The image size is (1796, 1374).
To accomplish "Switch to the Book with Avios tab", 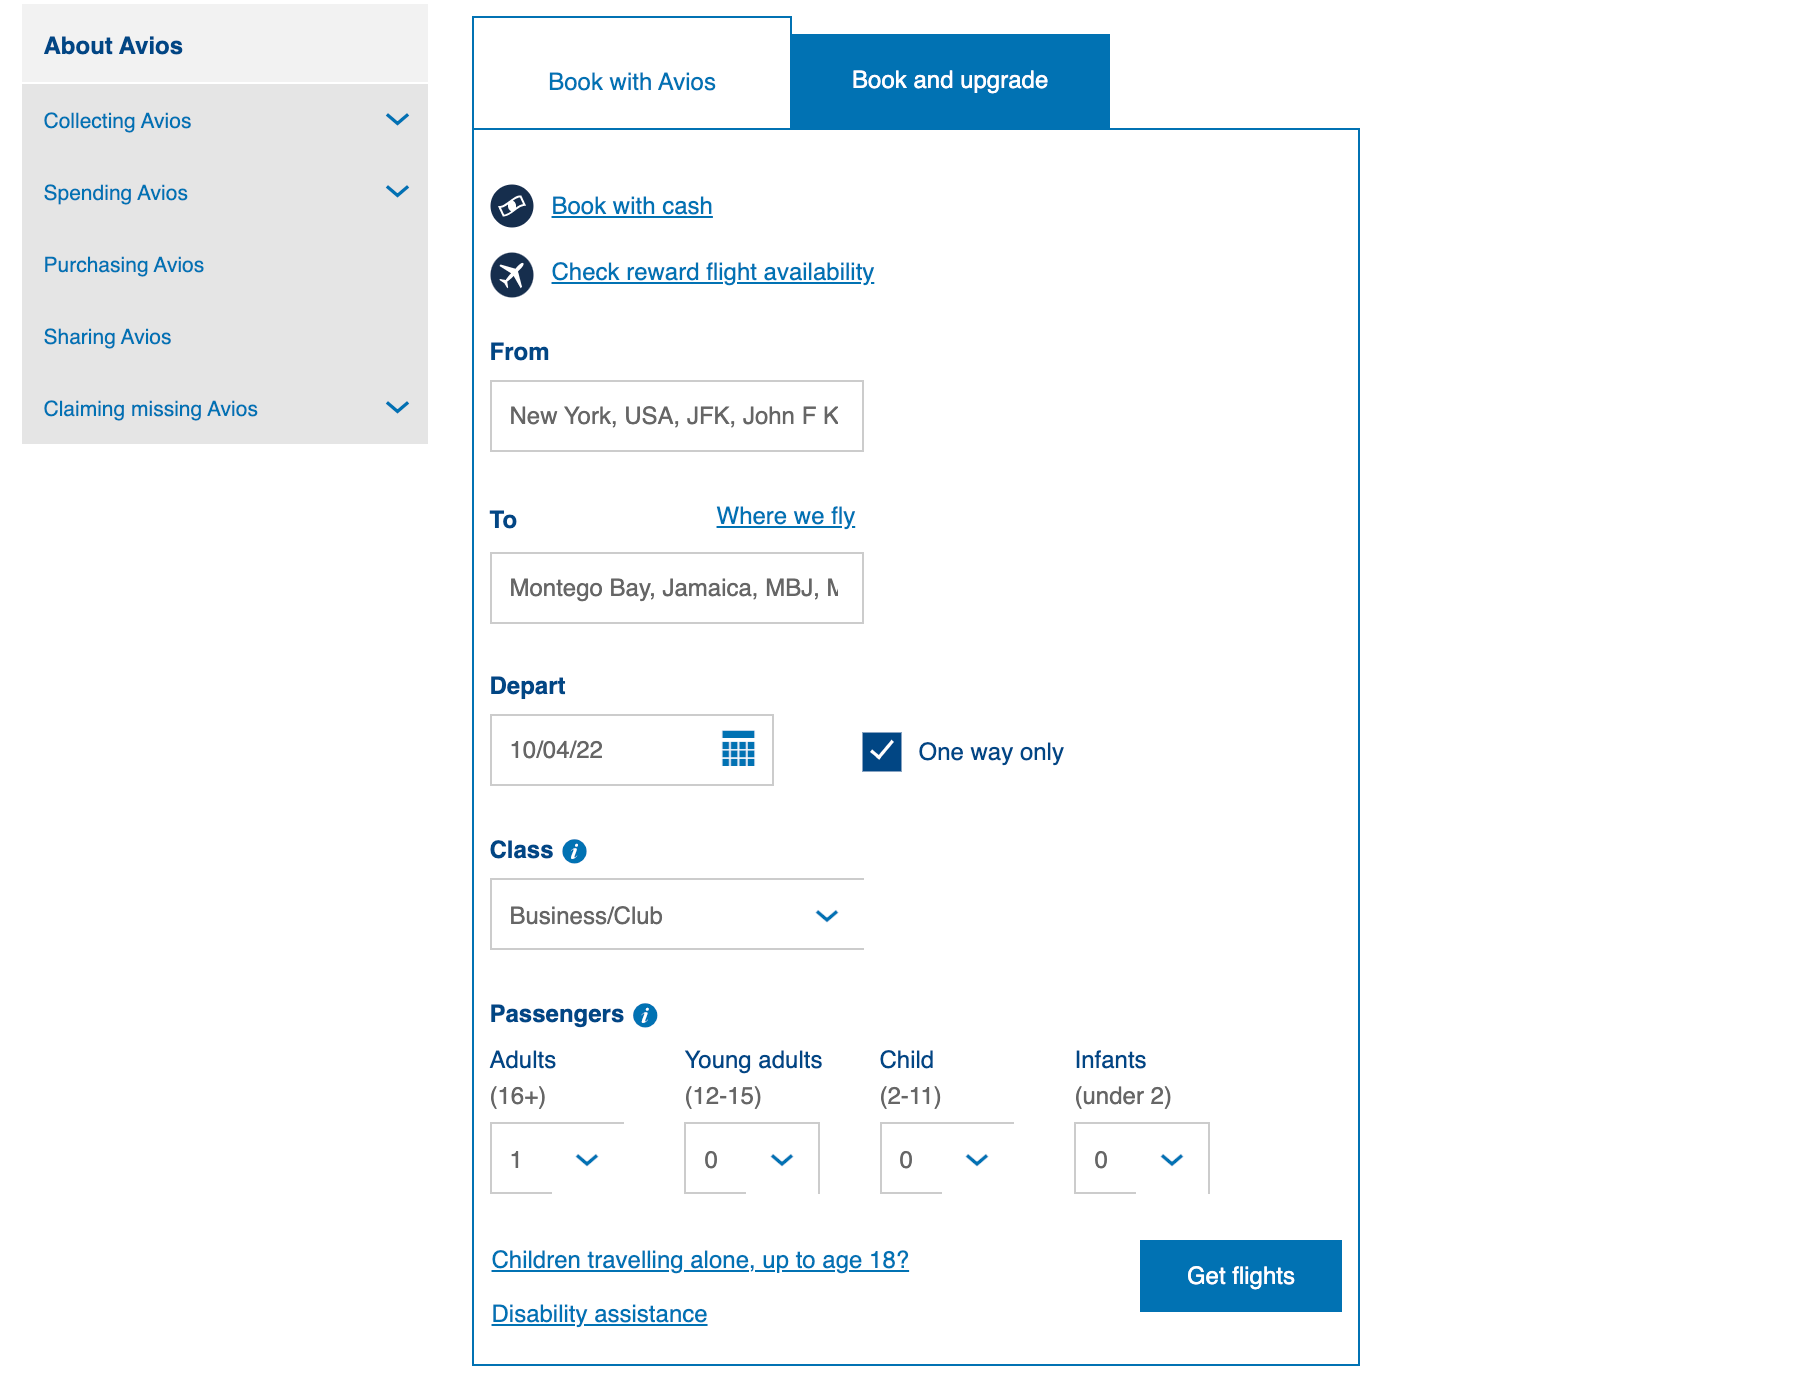I will tap(630, 81).
